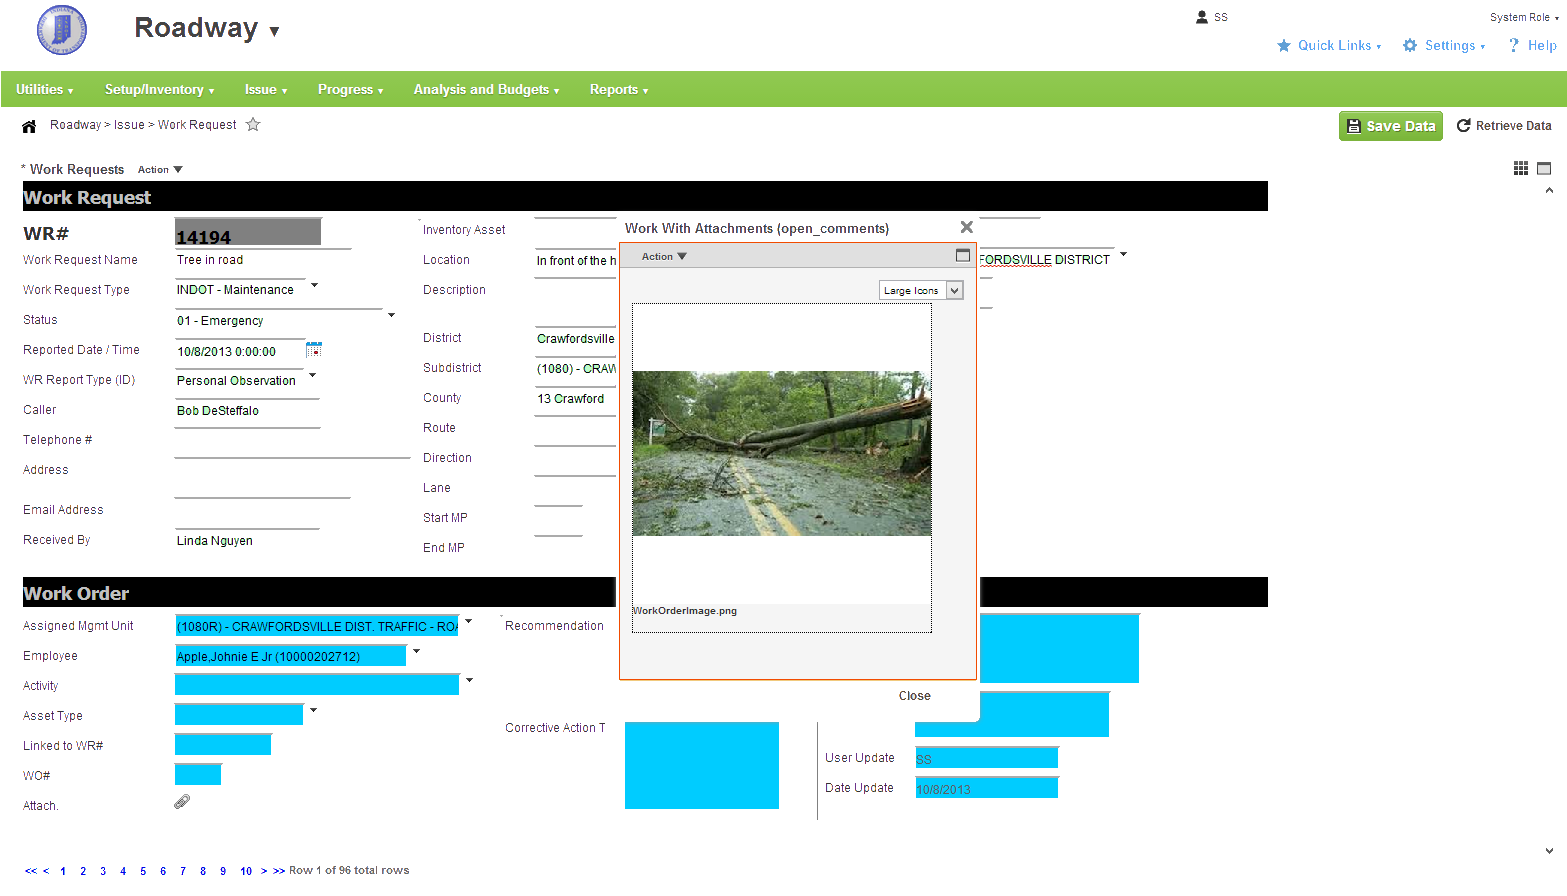This screenshot has height=896, width=1567.
Task: Open the Action menu in attachments dialog
Action: click(x=662, y=256)
